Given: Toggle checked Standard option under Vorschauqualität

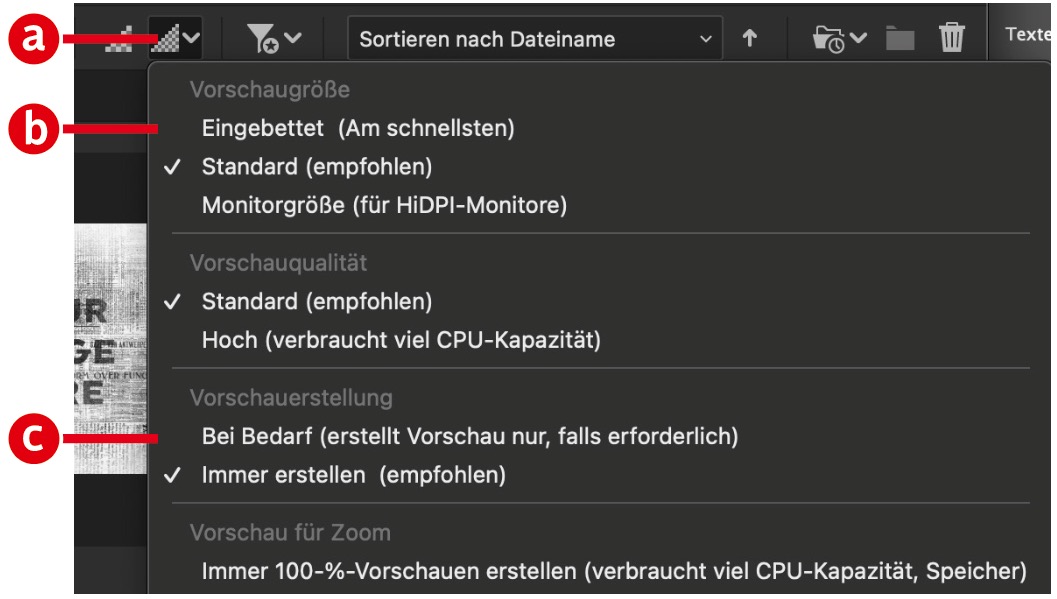Looking at the screenshot, I should click(316, 301).
